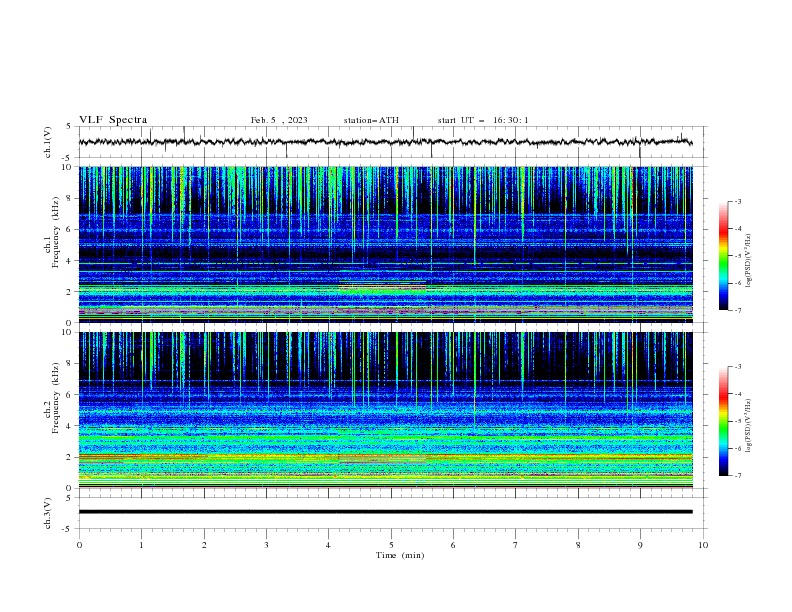The image size is (792, 612).
Task: Click the lower colorbar tick "-3"
Action: [738, 367]
